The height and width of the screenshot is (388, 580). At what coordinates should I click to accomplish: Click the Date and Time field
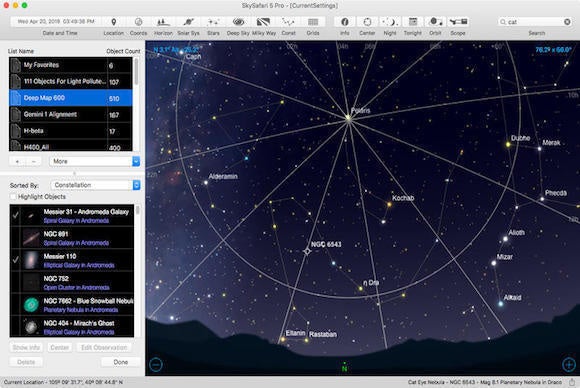coord(56,21)
